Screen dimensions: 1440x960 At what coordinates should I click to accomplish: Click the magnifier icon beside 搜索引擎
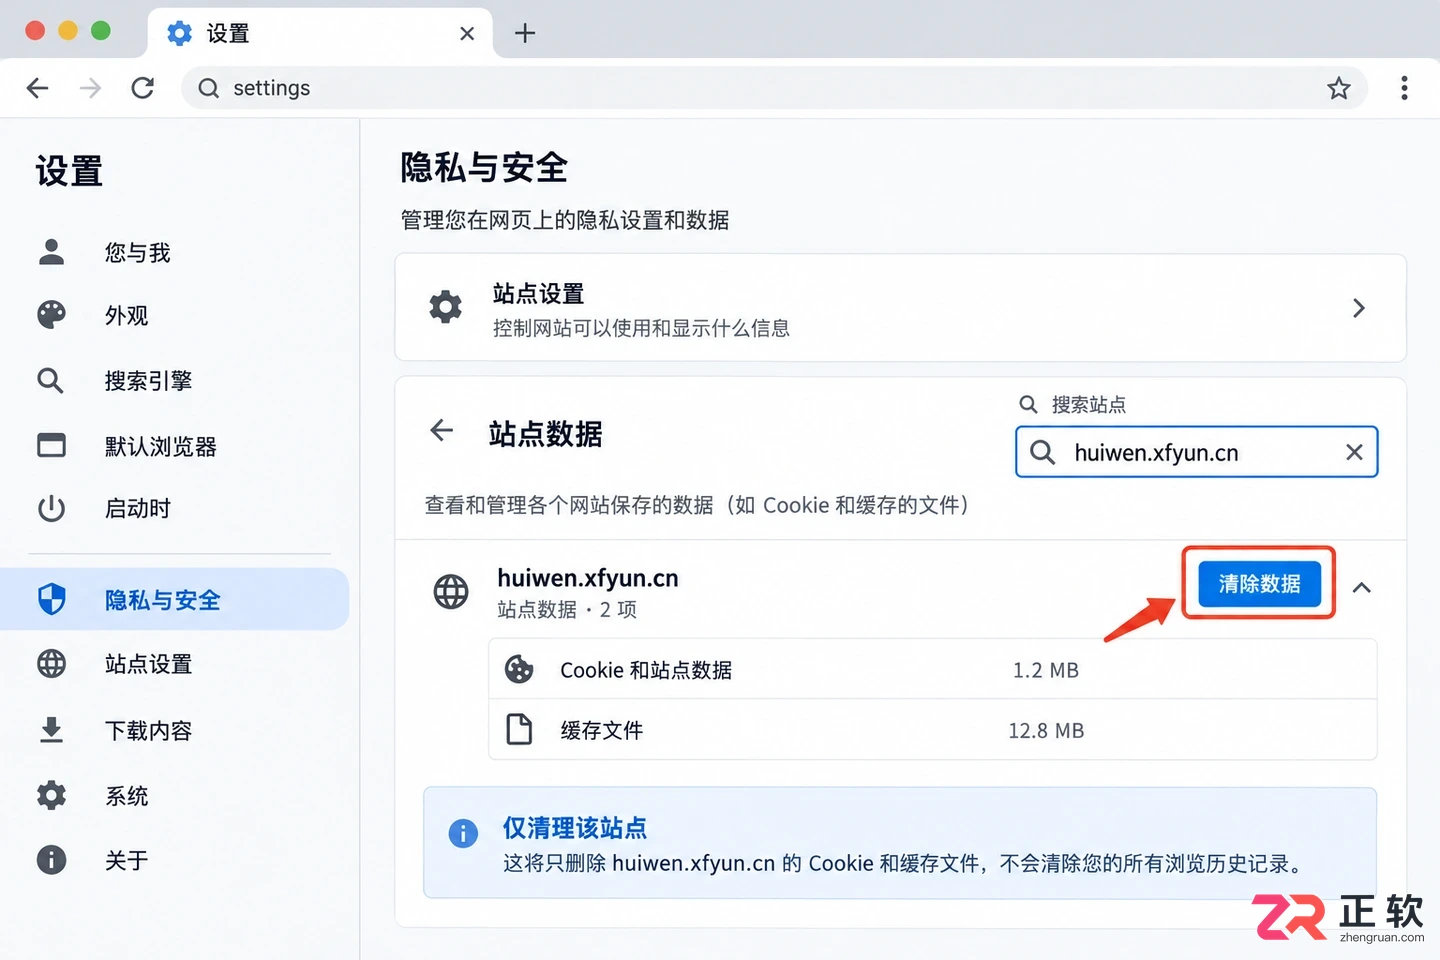pos(50,380)
